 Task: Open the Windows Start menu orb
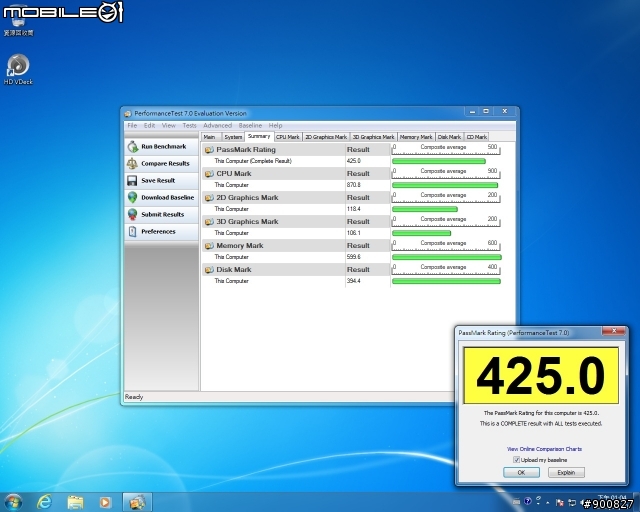coord(13,502)
